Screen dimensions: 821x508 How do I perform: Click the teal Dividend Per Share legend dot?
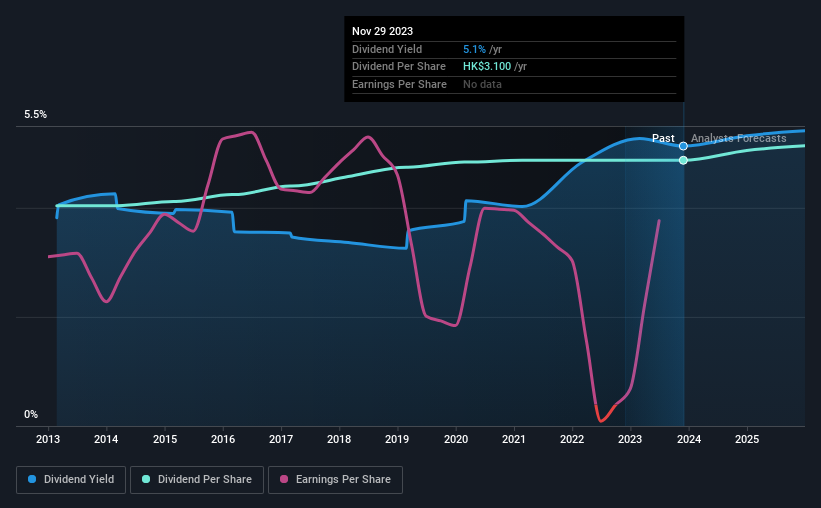pos(146,479)
